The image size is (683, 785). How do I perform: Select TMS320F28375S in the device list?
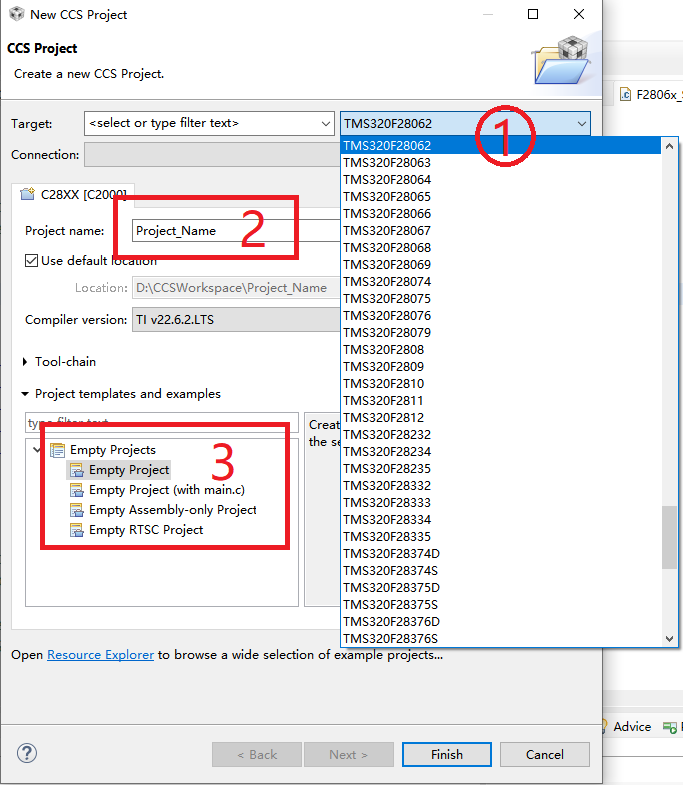pos(501,605)
